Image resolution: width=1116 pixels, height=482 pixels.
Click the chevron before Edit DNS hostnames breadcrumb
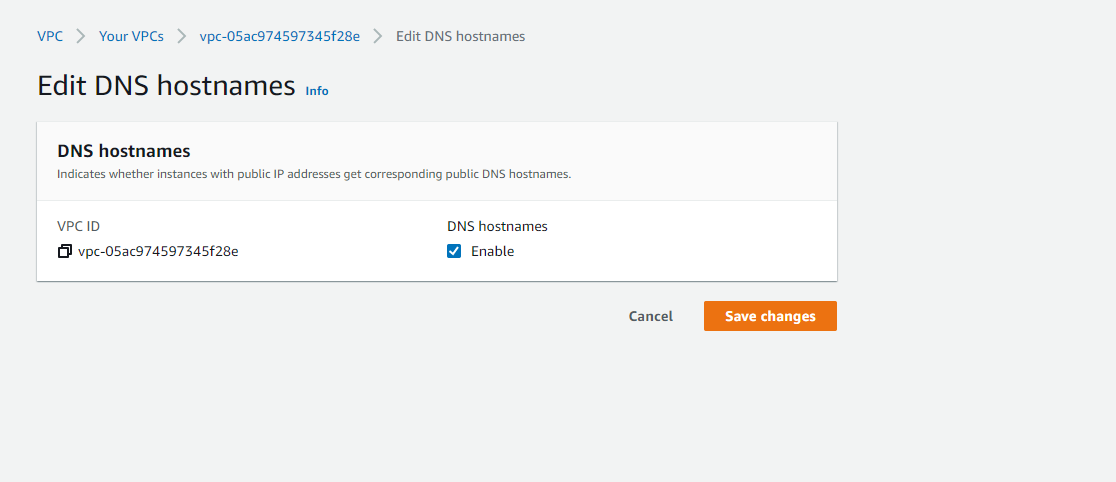click(x=378, y=36)
